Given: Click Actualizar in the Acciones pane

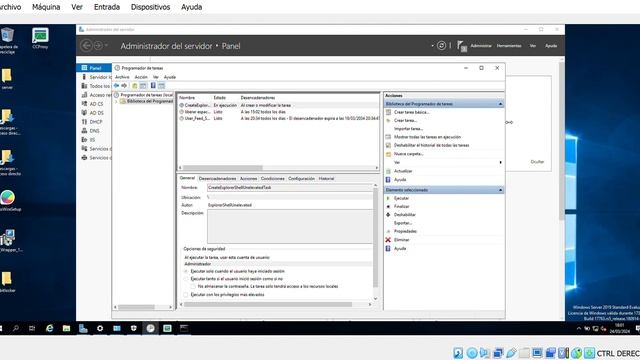Looking at the screenshot, I should click(403, 171).
